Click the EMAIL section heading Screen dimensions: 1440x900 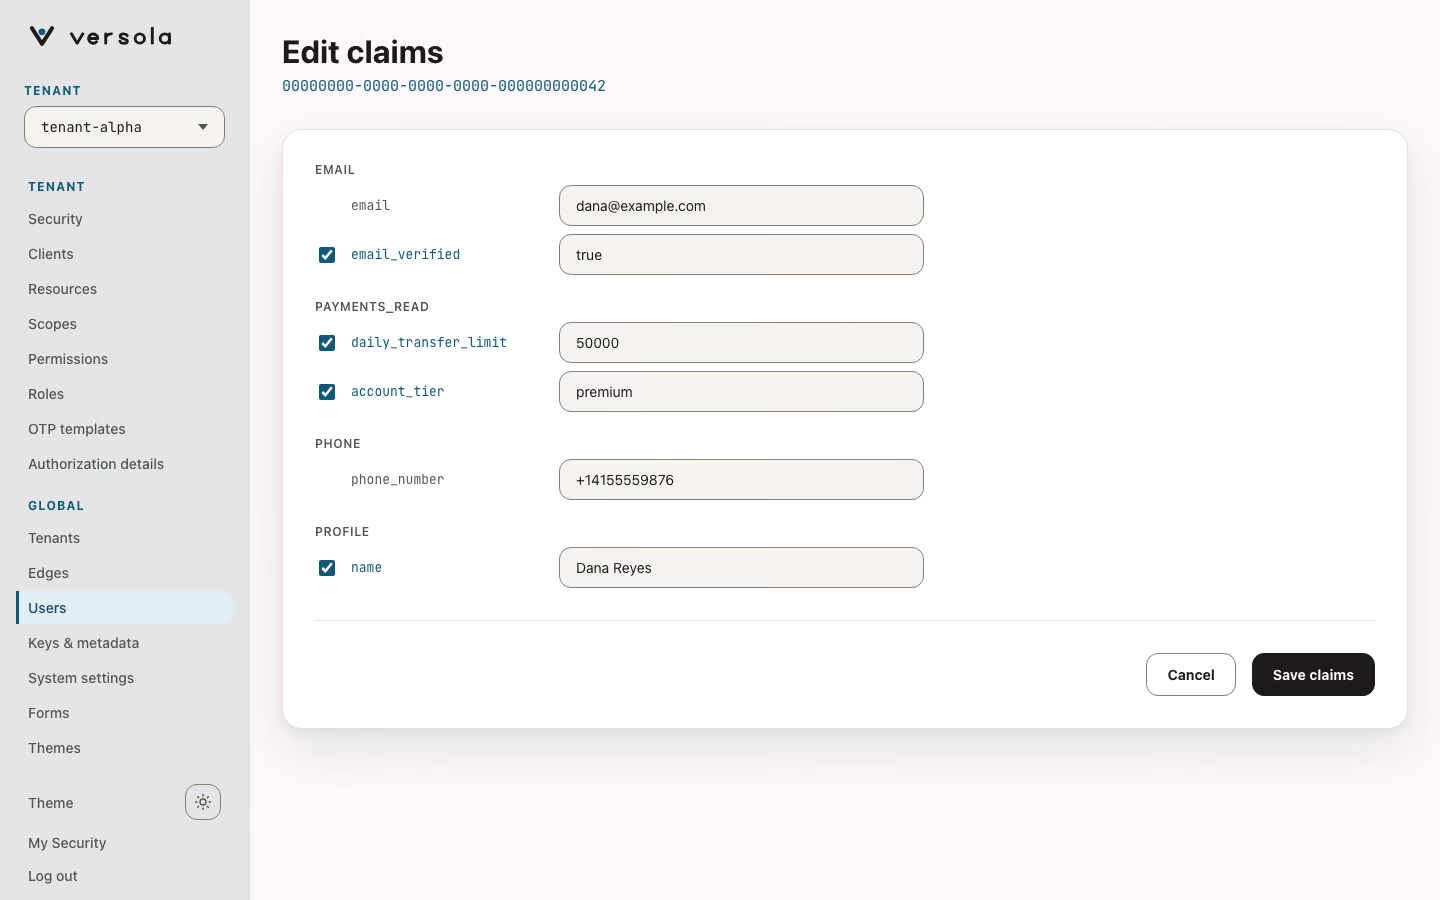click(335, 170)
